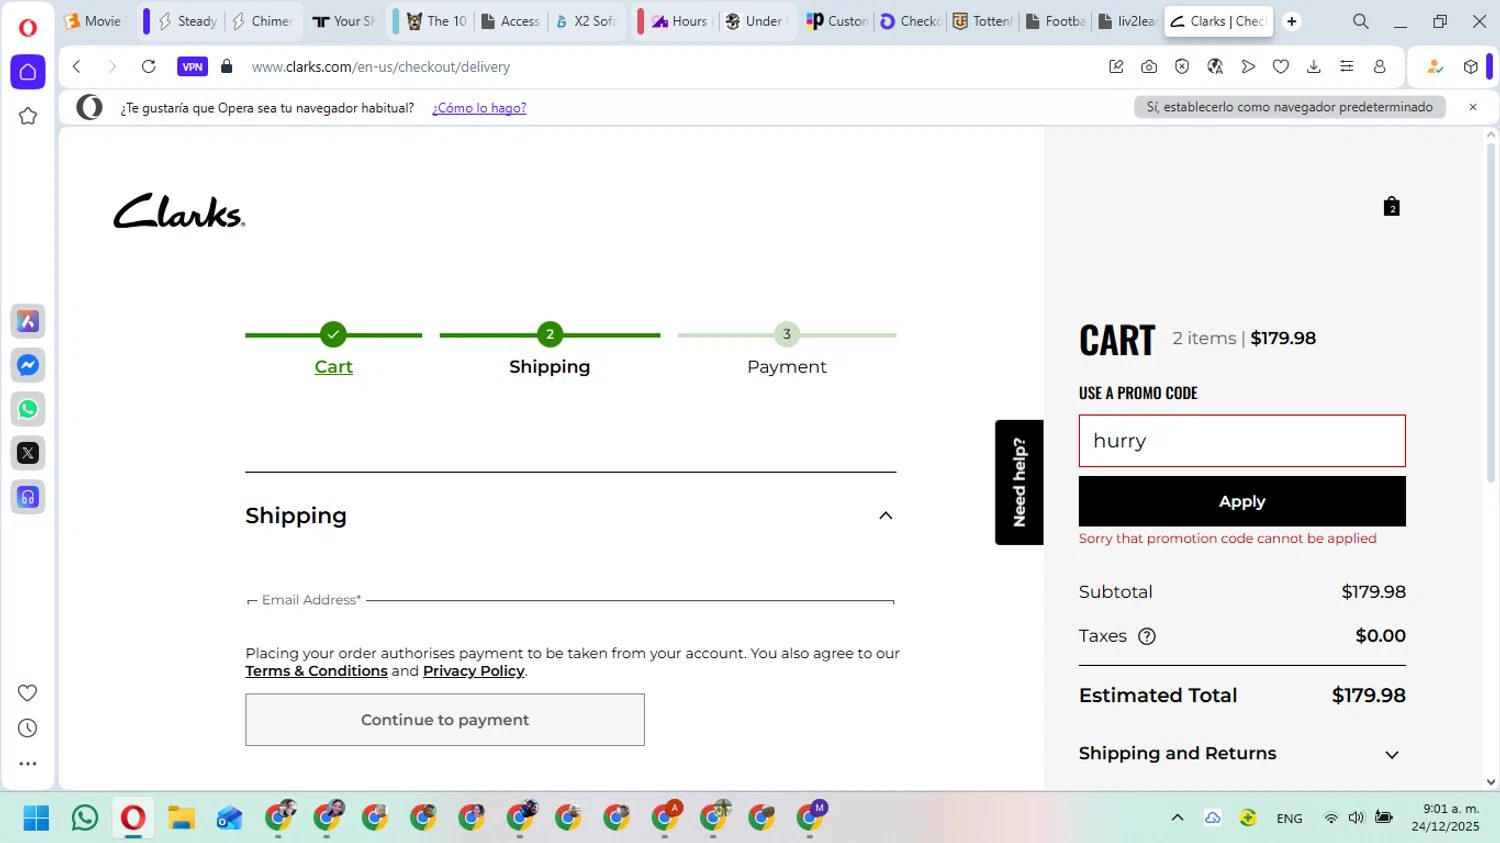Open the ad blocker shield icon
Viewport: 1500px width, 843px height.
point(1182,67)
